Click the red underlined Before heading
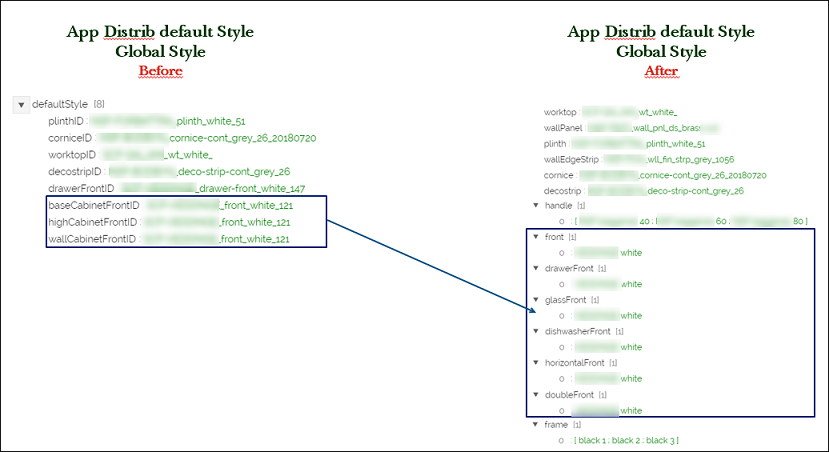Screen dimensions: 829x452 (160, 72)
